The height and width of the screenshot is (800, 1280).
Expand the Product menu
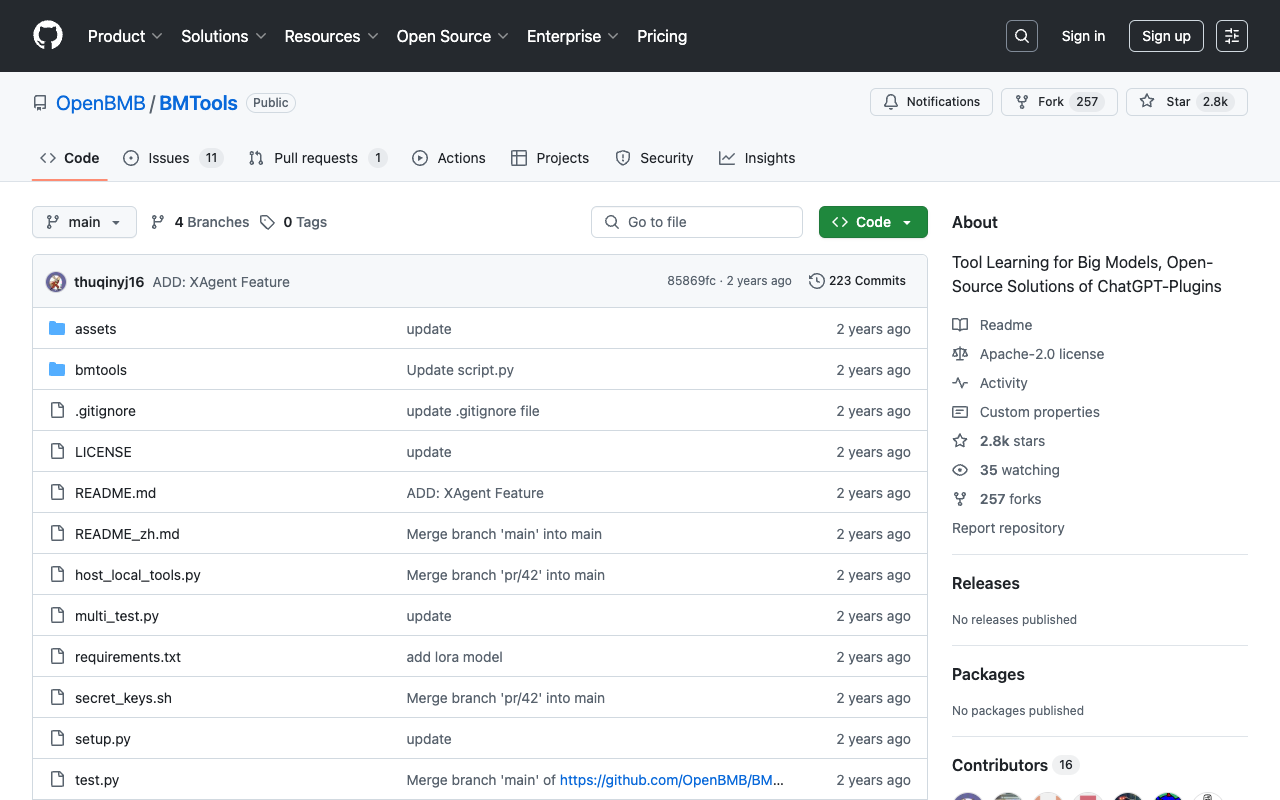pyautogui.click(x=125, y=36)
